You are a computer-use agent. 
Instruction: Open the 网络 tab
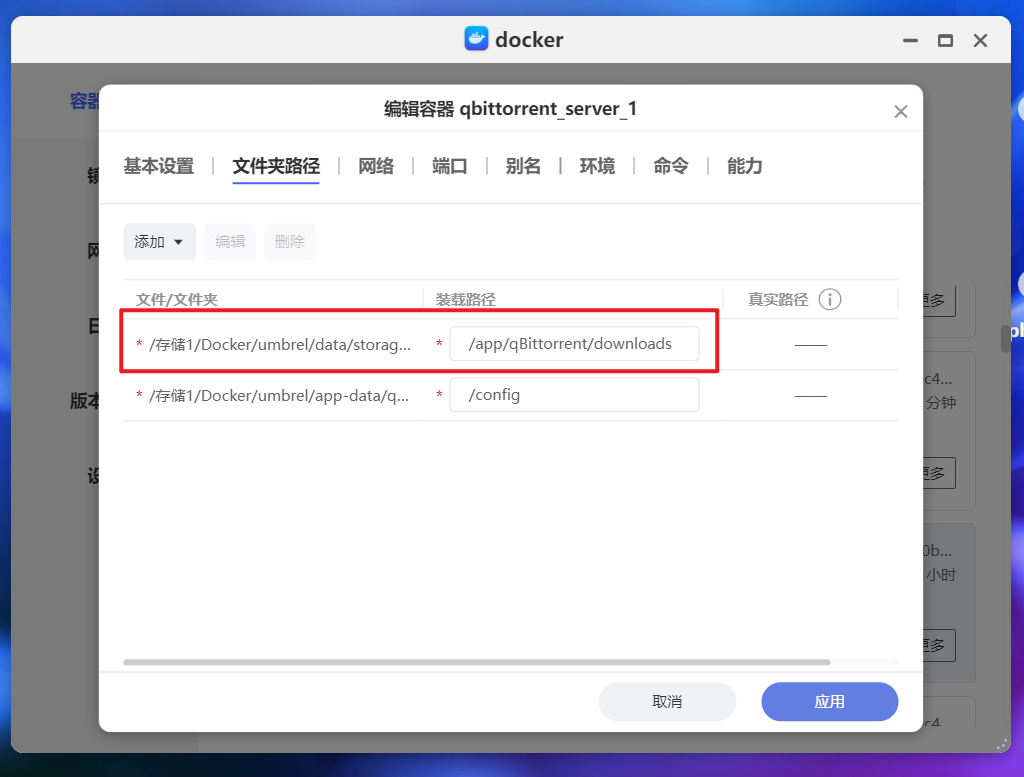[x=376, y=166]
